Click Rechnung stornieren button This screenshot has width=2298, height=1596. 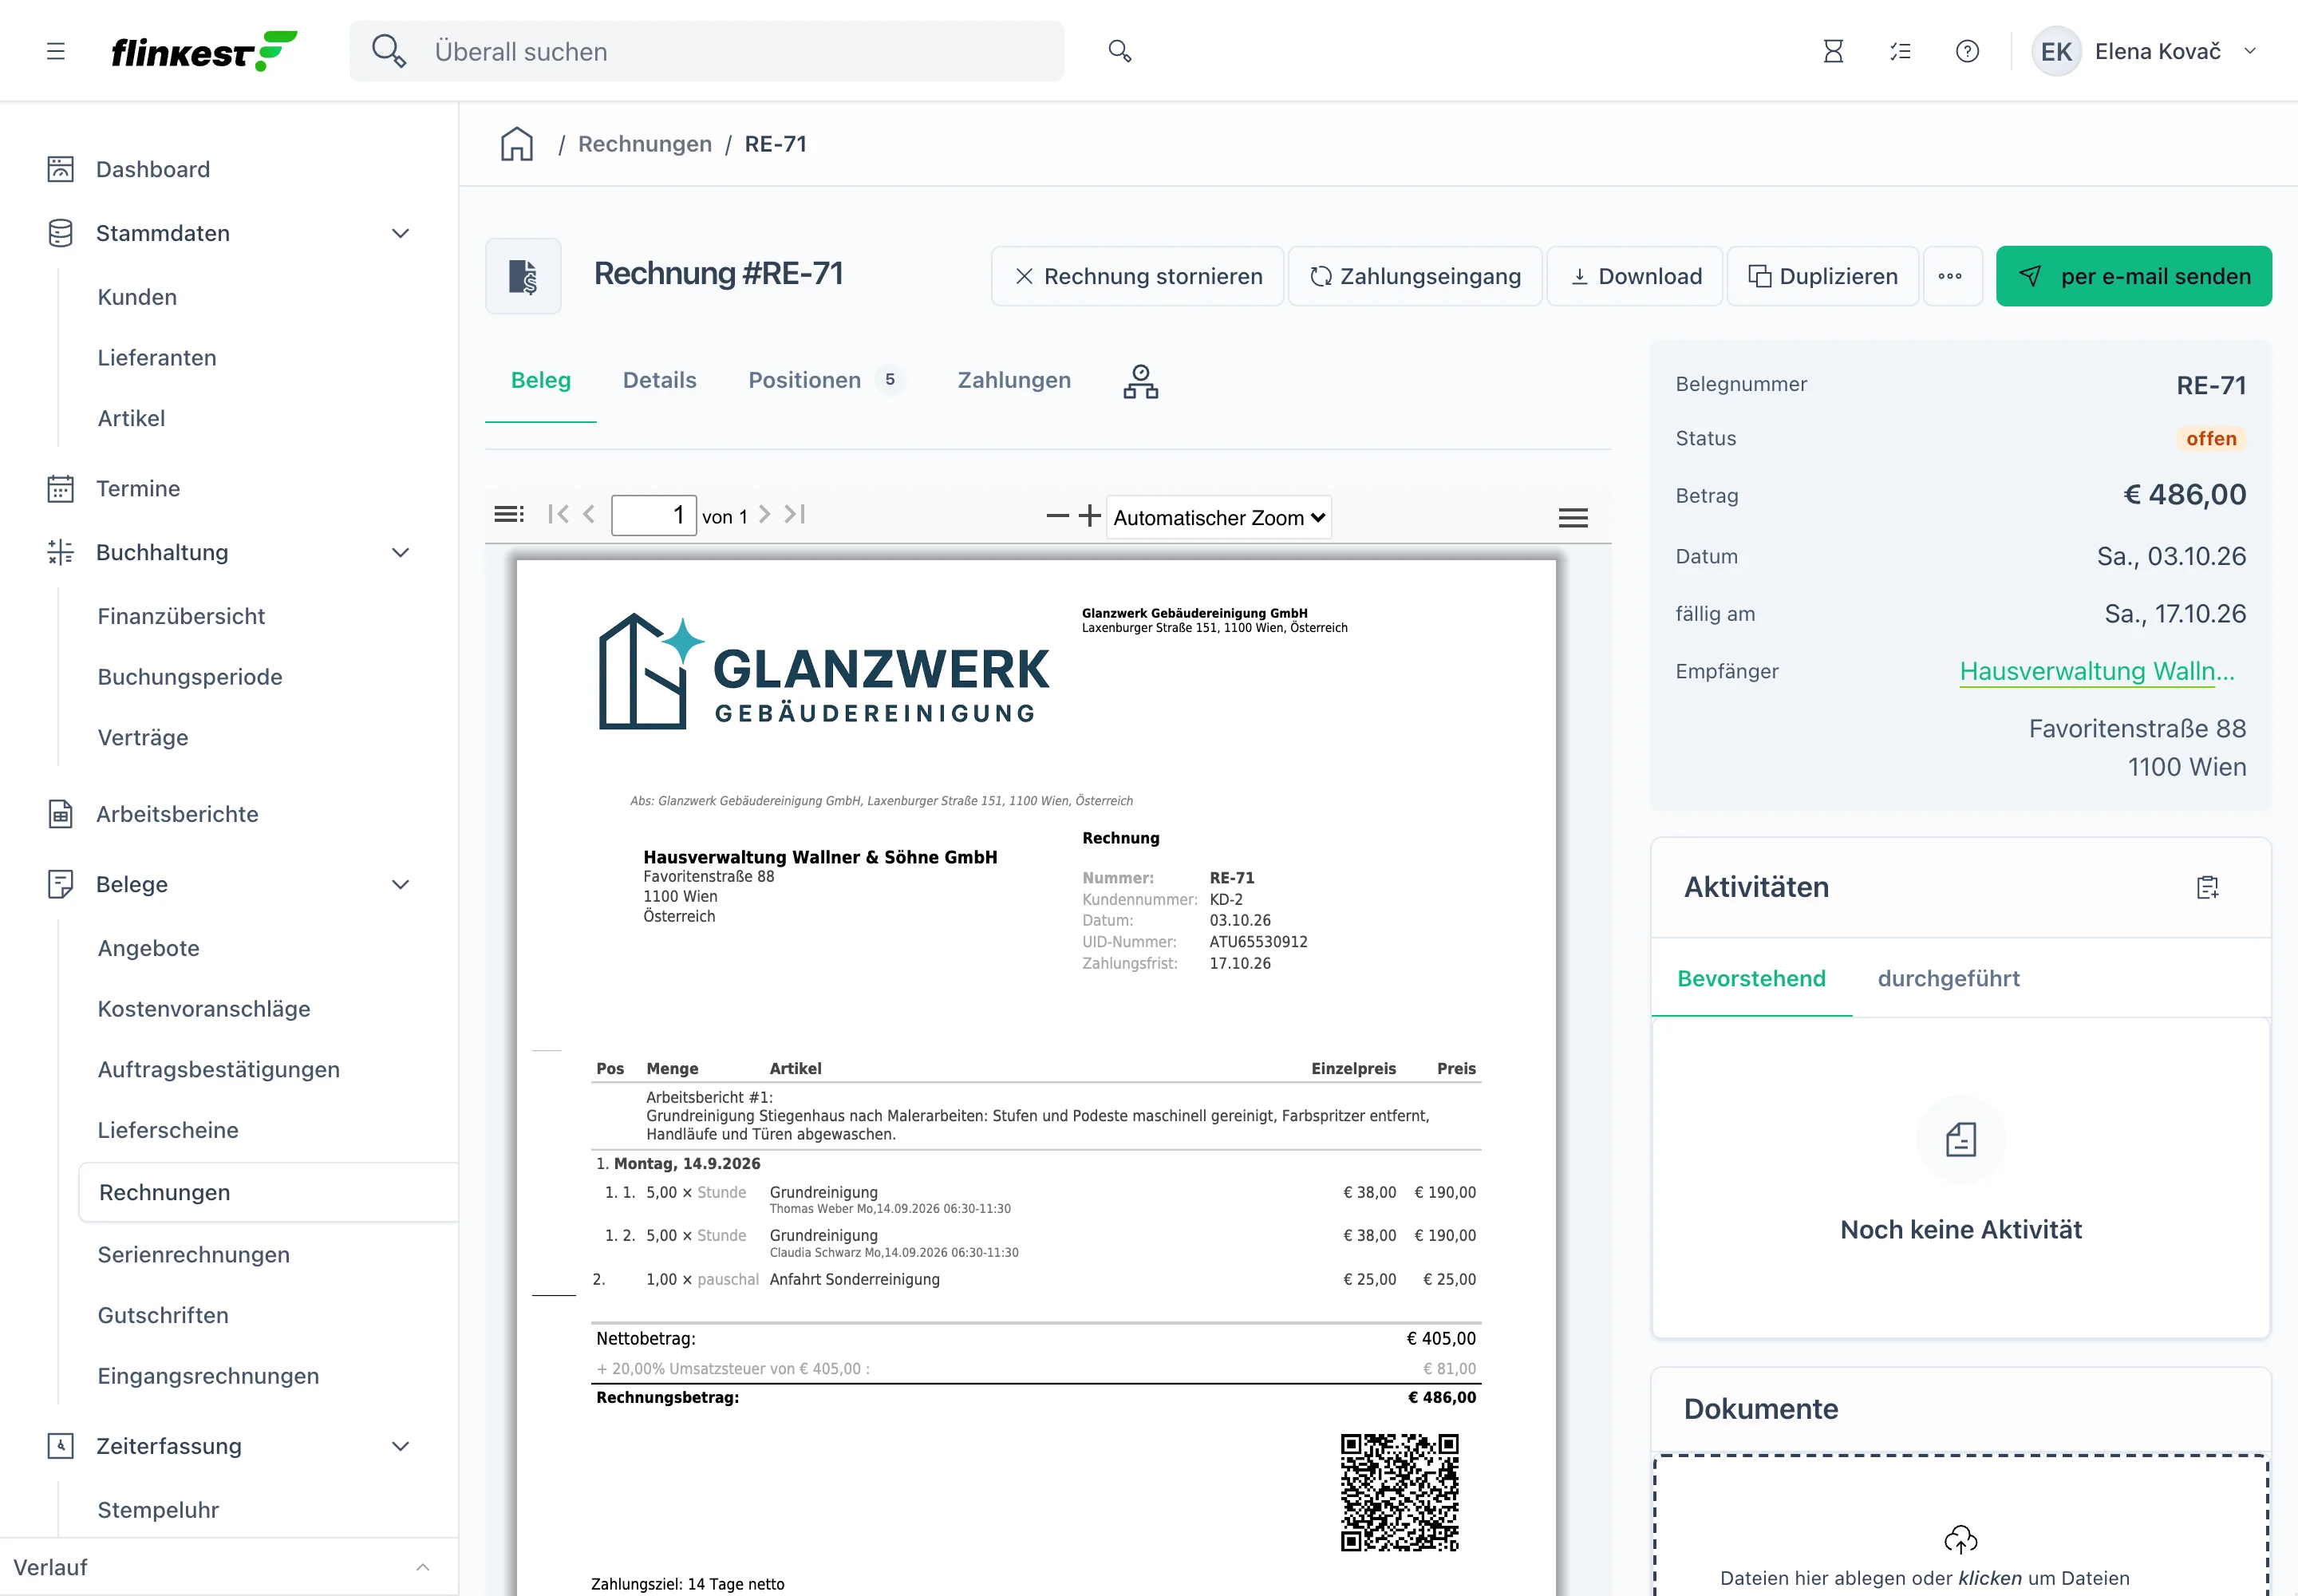tap(1137, 276)
